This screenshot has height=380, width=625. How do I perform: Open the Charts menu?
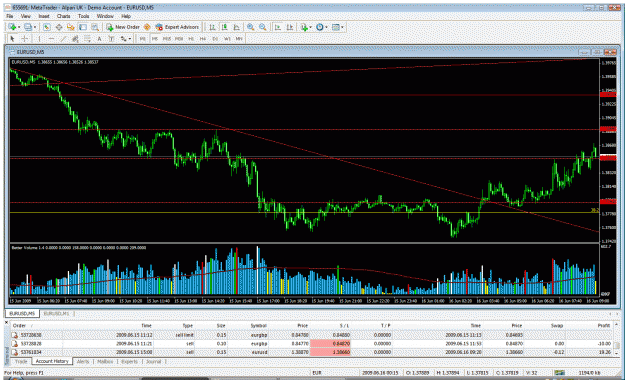pyautogui.click(x=63, y=16)
